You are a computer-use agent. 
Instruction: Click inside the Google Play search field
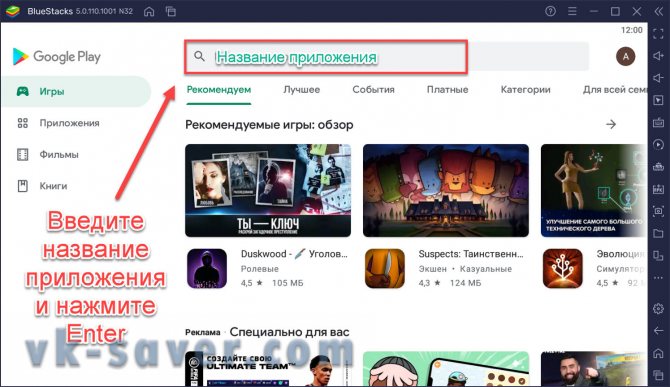(x=387, y=56)
